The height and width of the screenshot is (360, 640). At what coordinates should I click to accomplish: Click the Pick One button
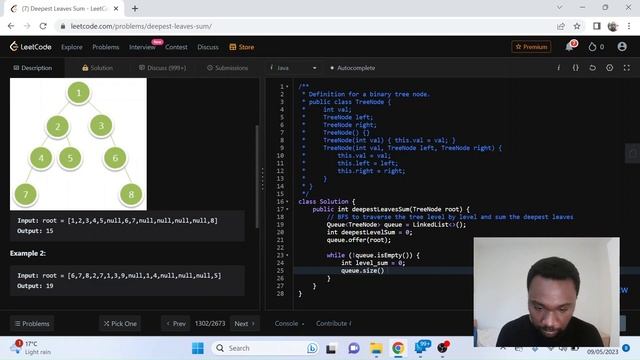tap(120, 324)
